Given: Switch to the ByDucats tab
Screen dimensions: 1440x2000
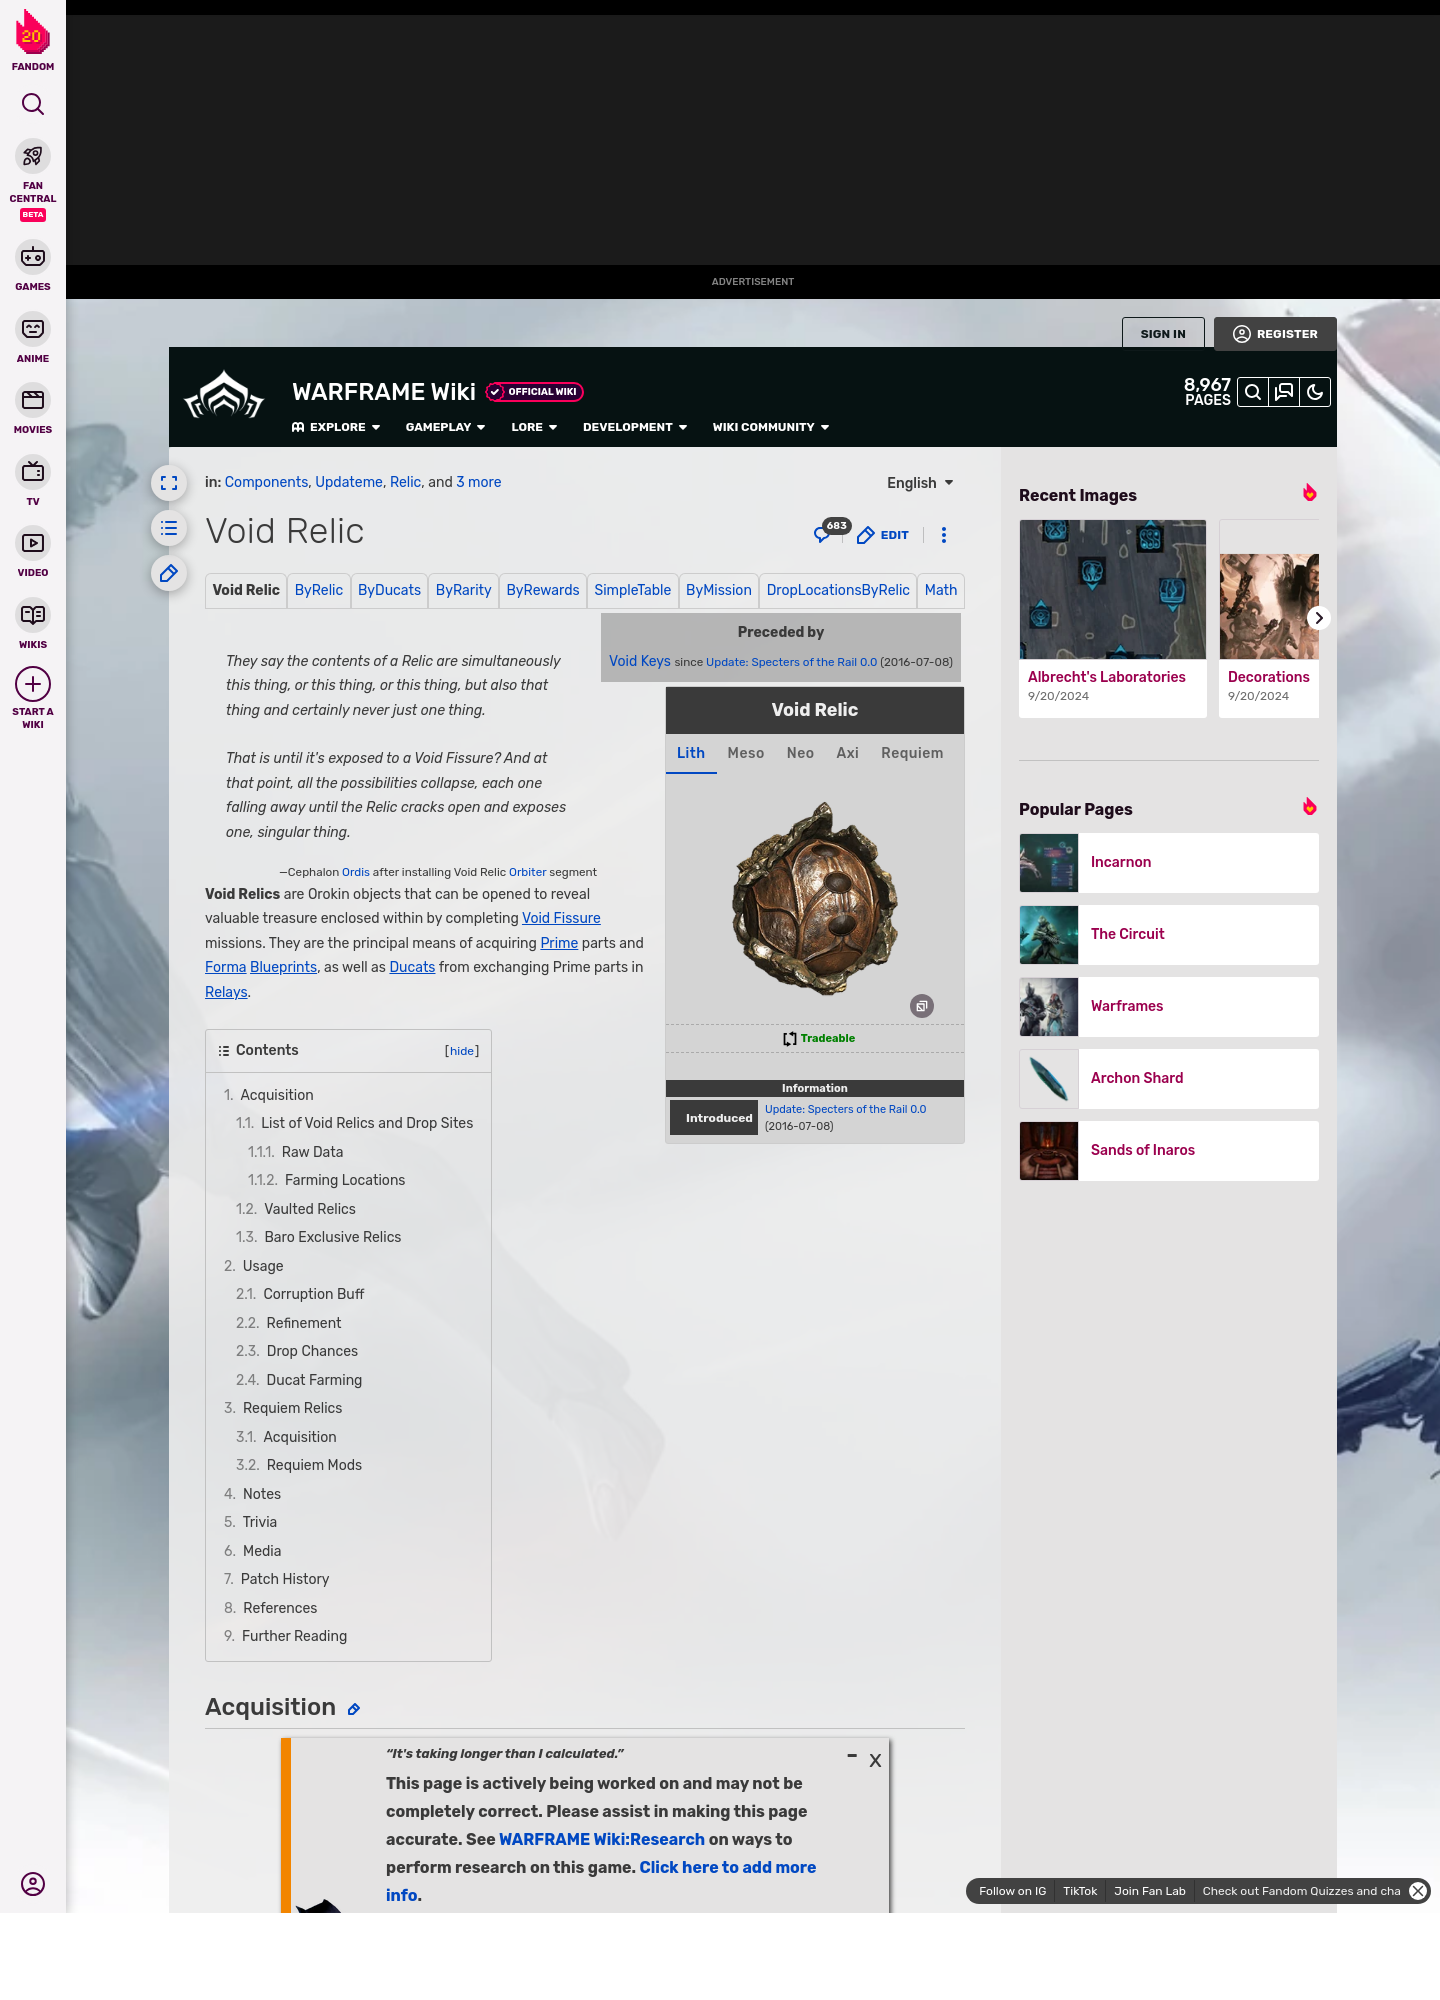Looking at the screenshot, I should coord(389,590).
